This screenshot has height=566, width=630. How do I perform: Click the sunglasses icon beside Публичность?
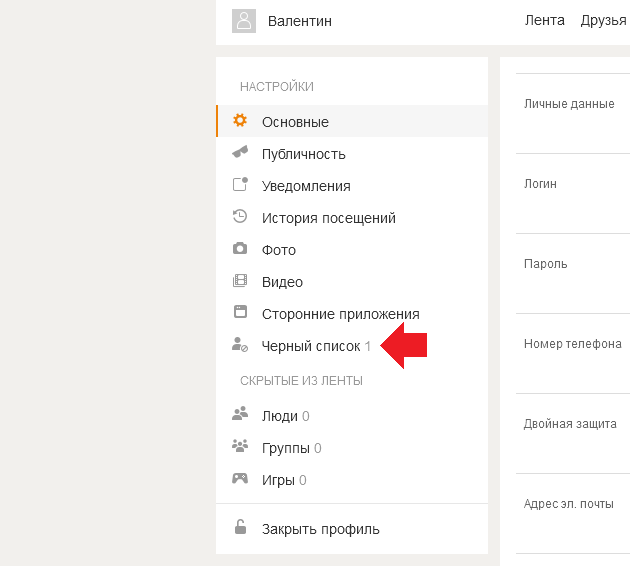[240, 152]
